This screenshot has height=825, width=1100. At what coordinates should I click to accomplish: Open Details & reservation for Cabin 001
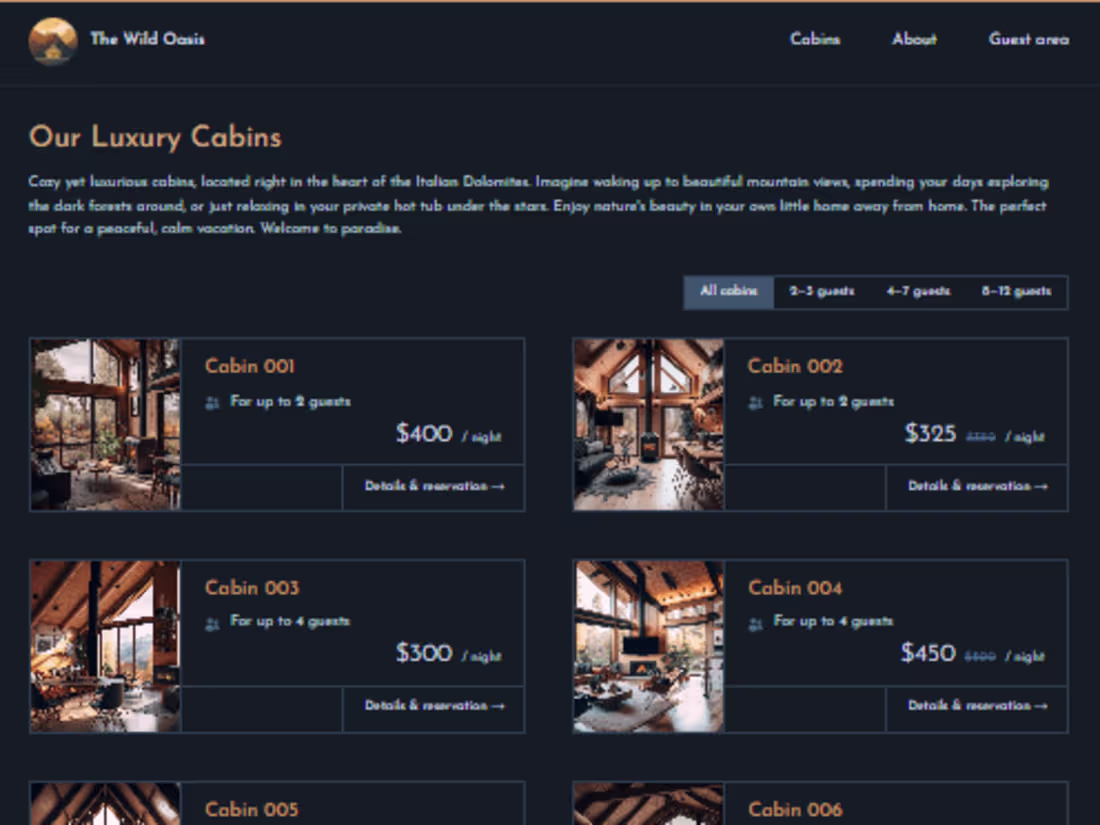(434, 486)
